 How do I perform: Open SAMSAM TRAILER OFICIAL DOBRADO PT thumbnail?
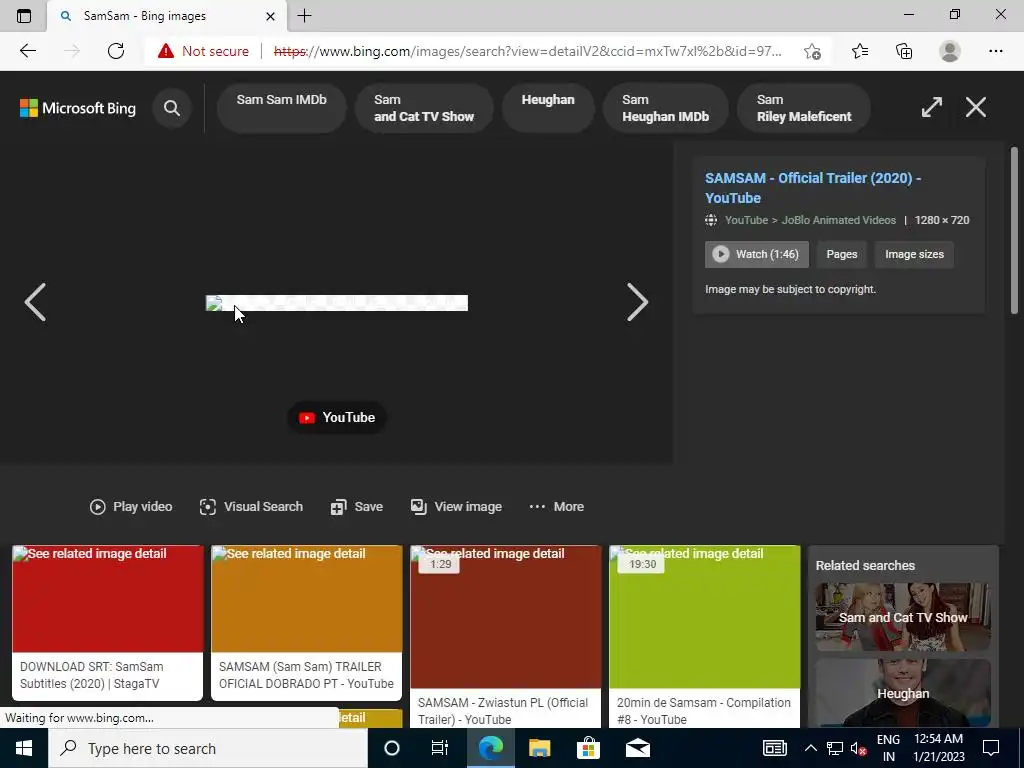(306, 599)
